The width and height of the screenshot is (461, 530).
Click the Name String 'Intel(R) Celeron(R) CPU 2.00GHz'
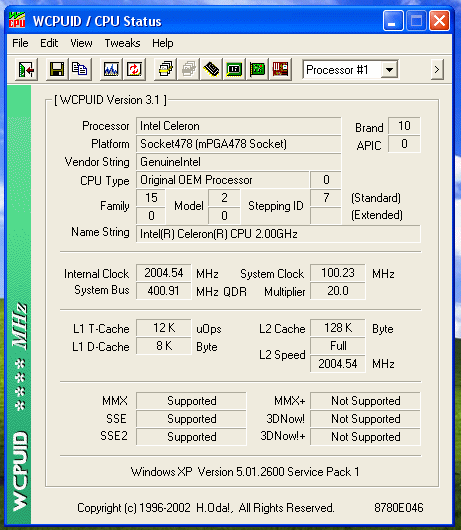(x=278, y=234)
